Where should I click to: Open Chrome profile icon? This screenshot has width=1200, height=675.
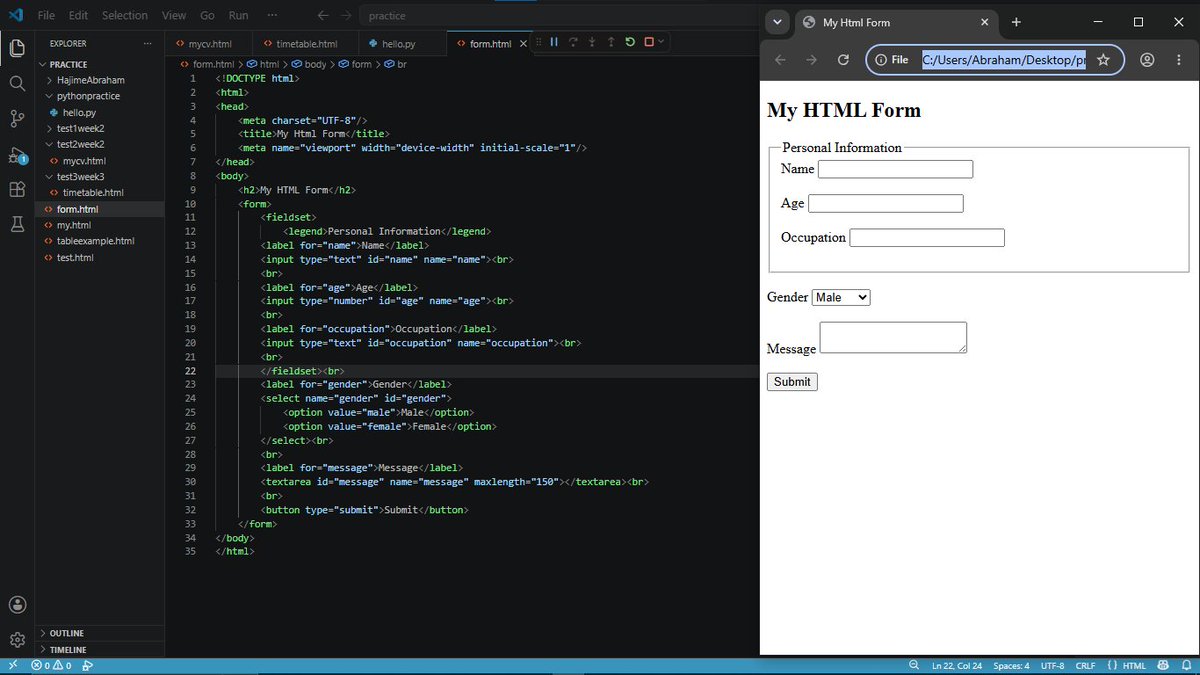(1147, 60)
